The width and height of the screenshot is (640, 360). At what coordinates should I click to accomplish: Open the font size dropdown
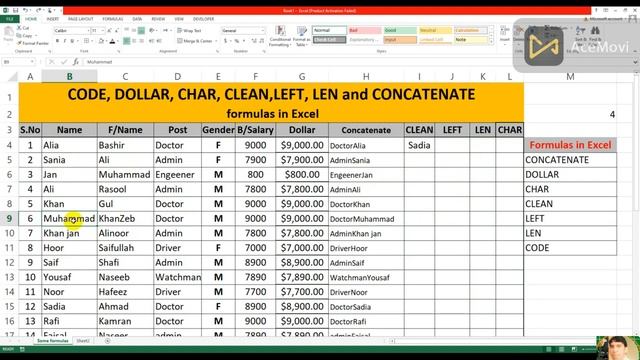tap(102, 31)
